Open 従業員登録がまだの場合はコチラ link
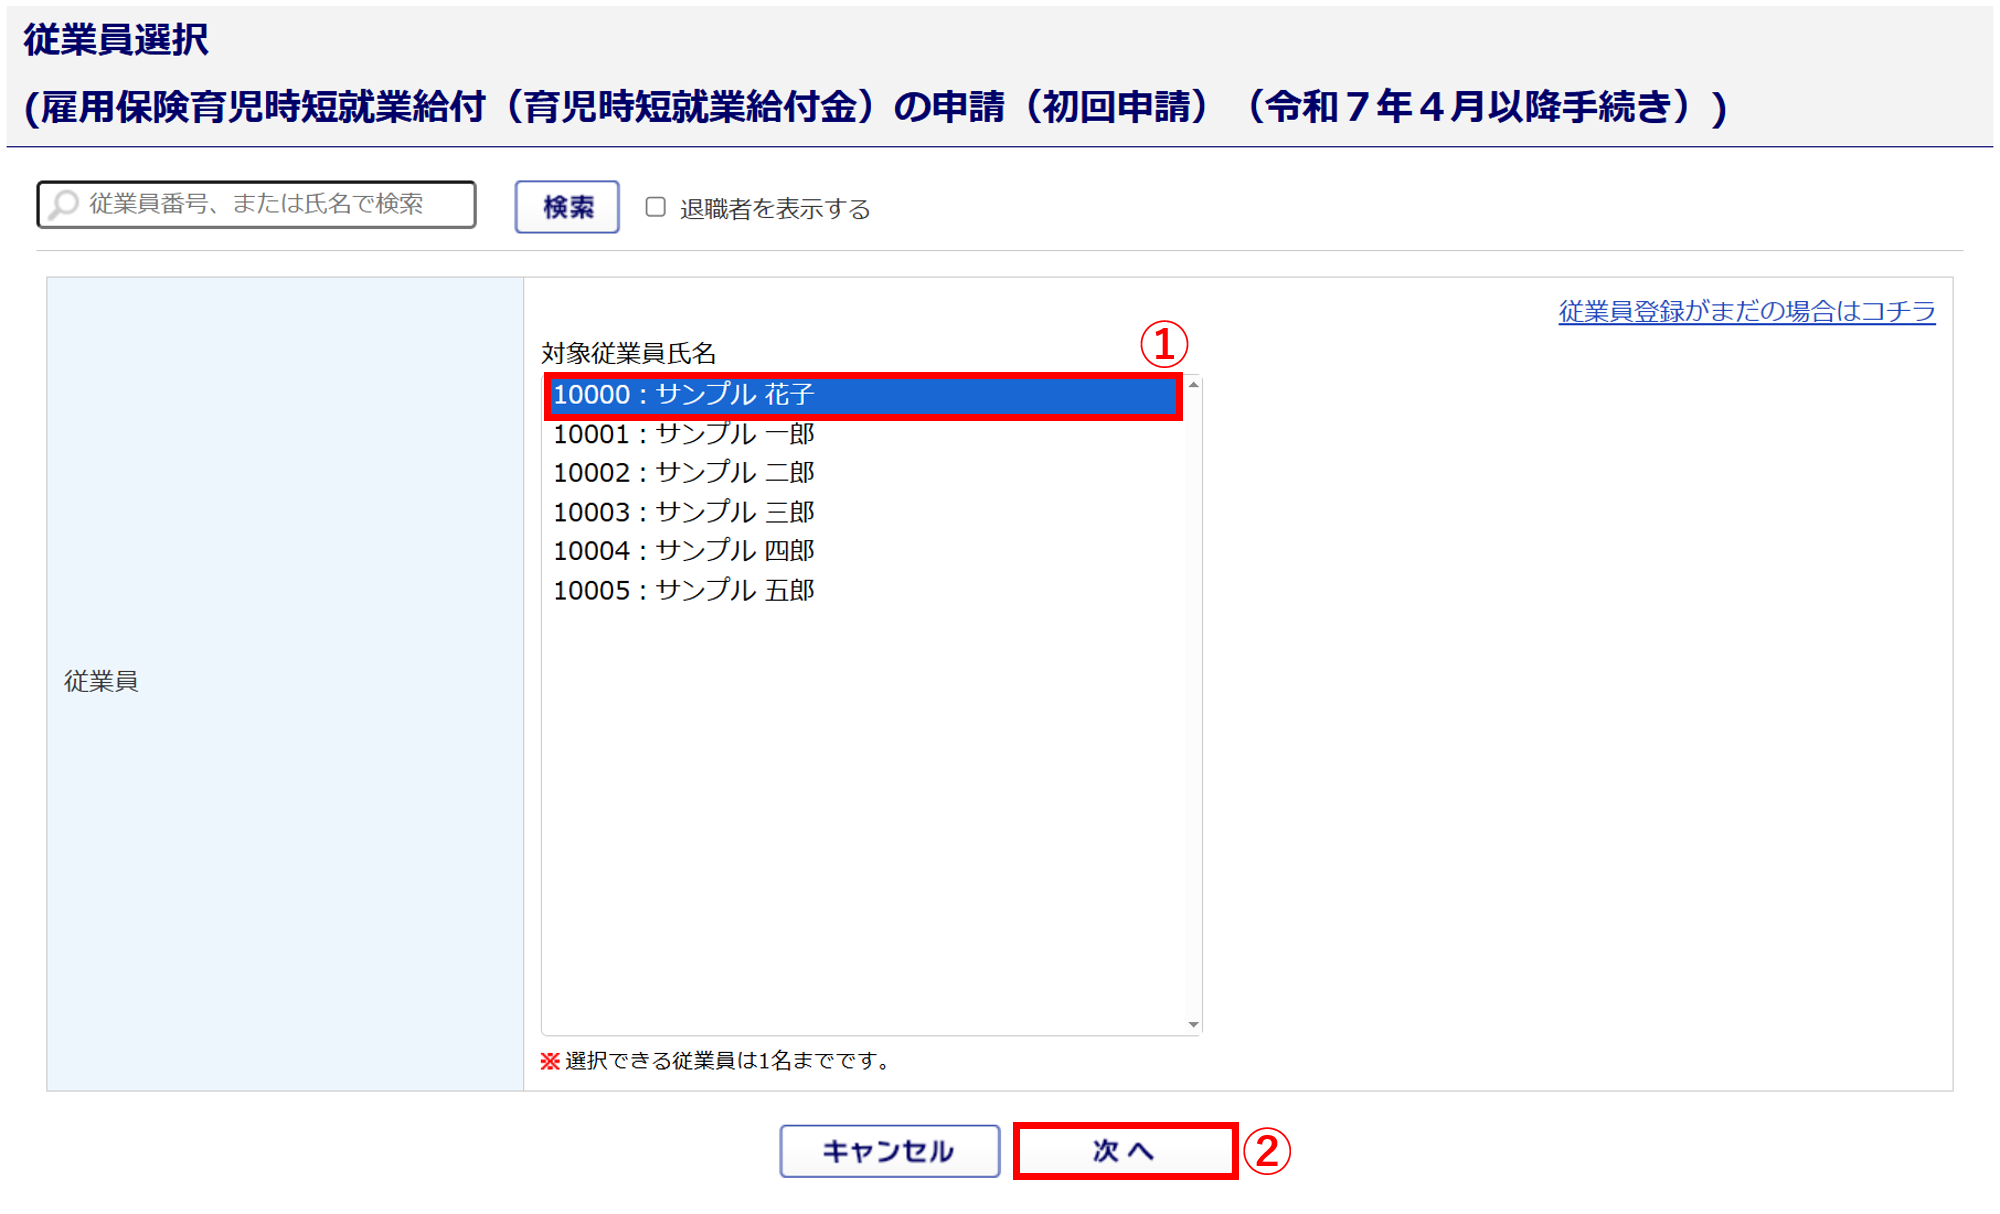This screenshot has height=1214, width=2000. 1746,312
